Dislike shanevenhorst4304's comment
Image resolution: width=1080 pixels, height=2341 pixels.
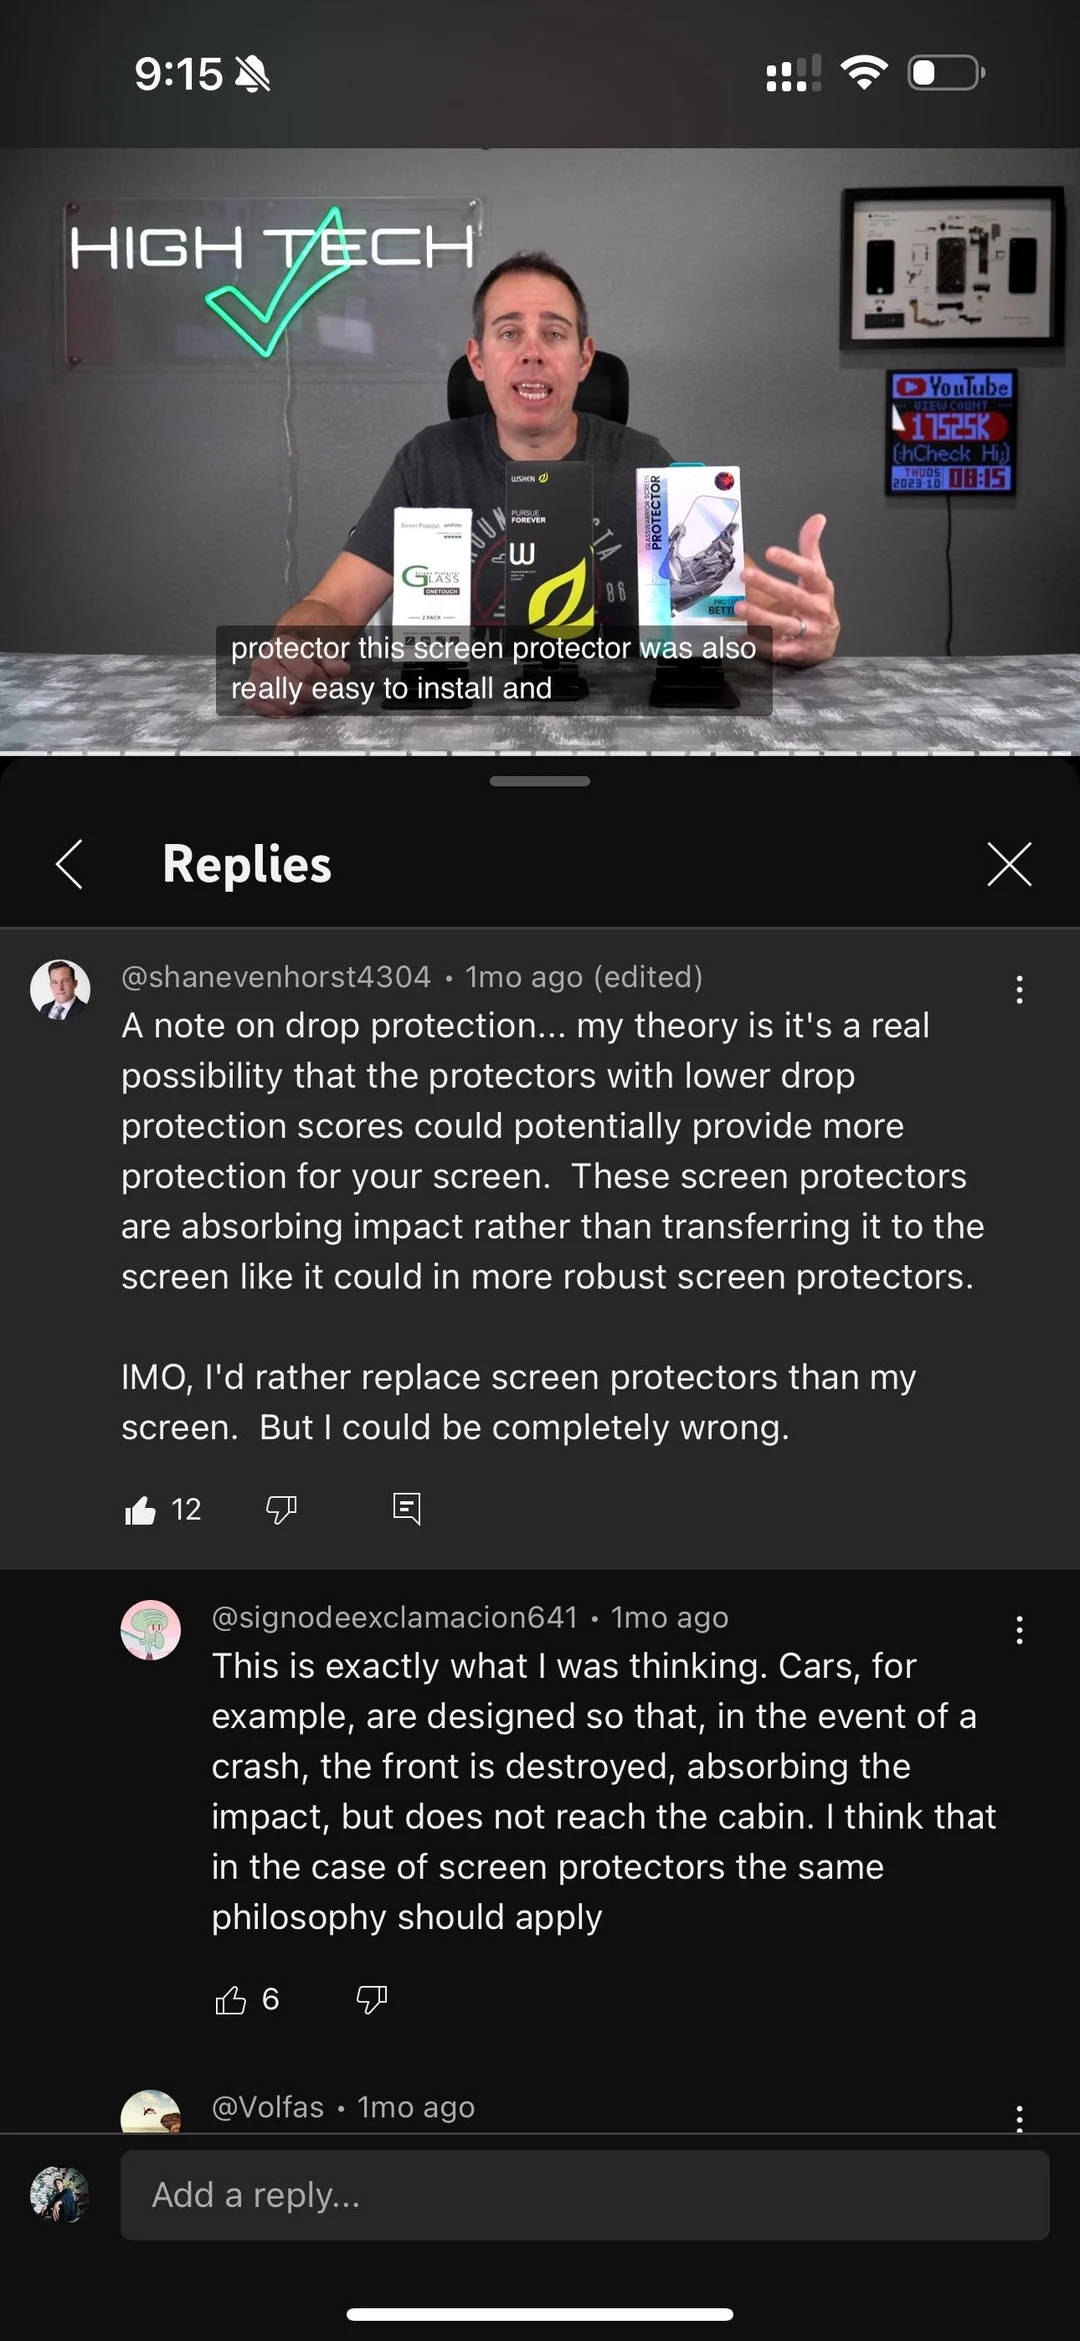281,1509
